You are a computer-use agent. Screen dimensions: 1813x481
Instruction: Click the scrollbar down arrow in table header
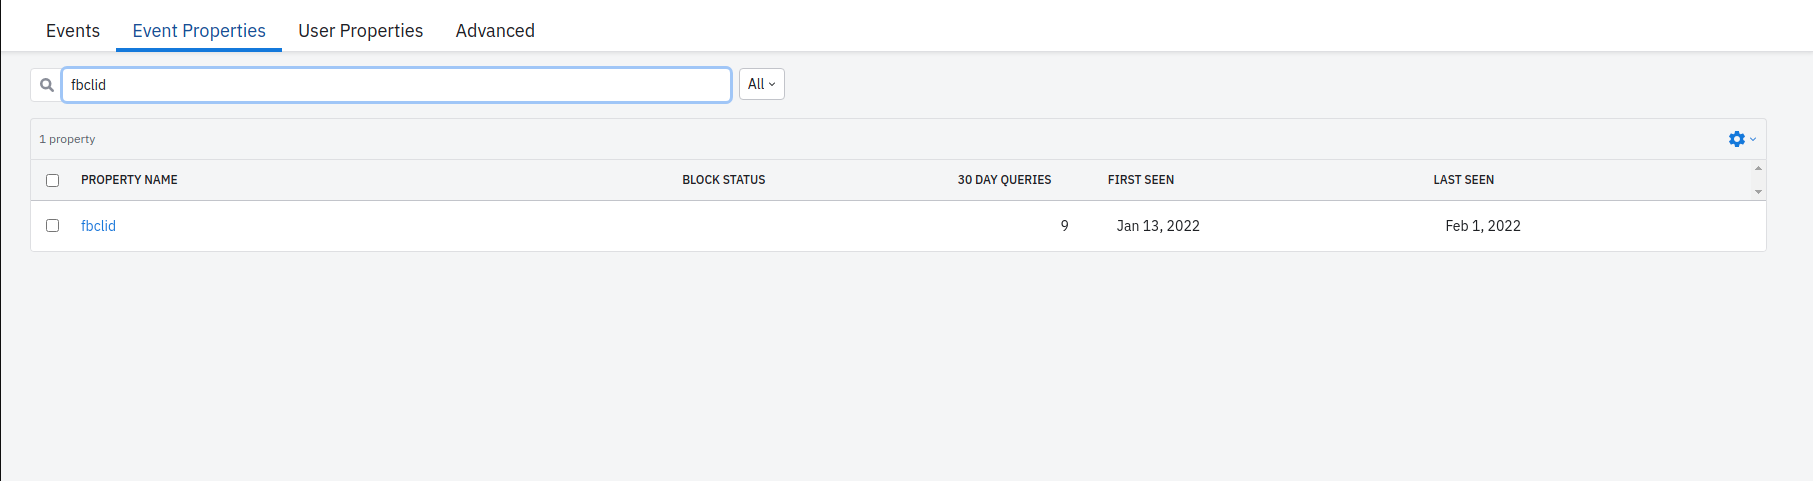click(1758, 191)
